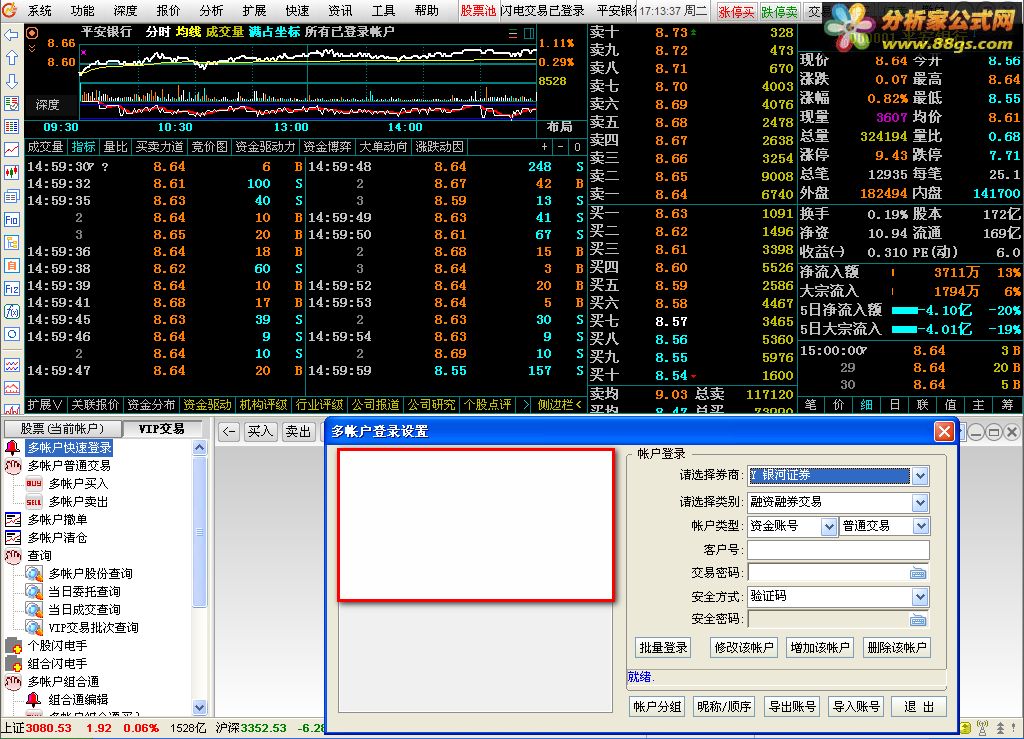Open the 工具 menu

click(383, 11)
